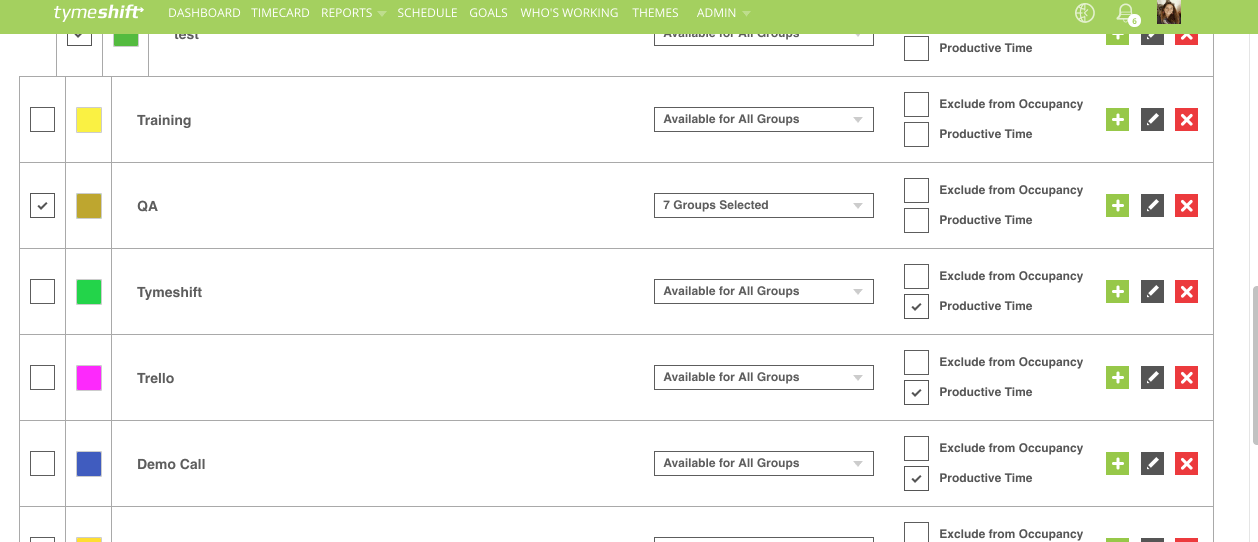
Task: Delete the Tymeshift row with red X
Action: tap(1186, 292)
